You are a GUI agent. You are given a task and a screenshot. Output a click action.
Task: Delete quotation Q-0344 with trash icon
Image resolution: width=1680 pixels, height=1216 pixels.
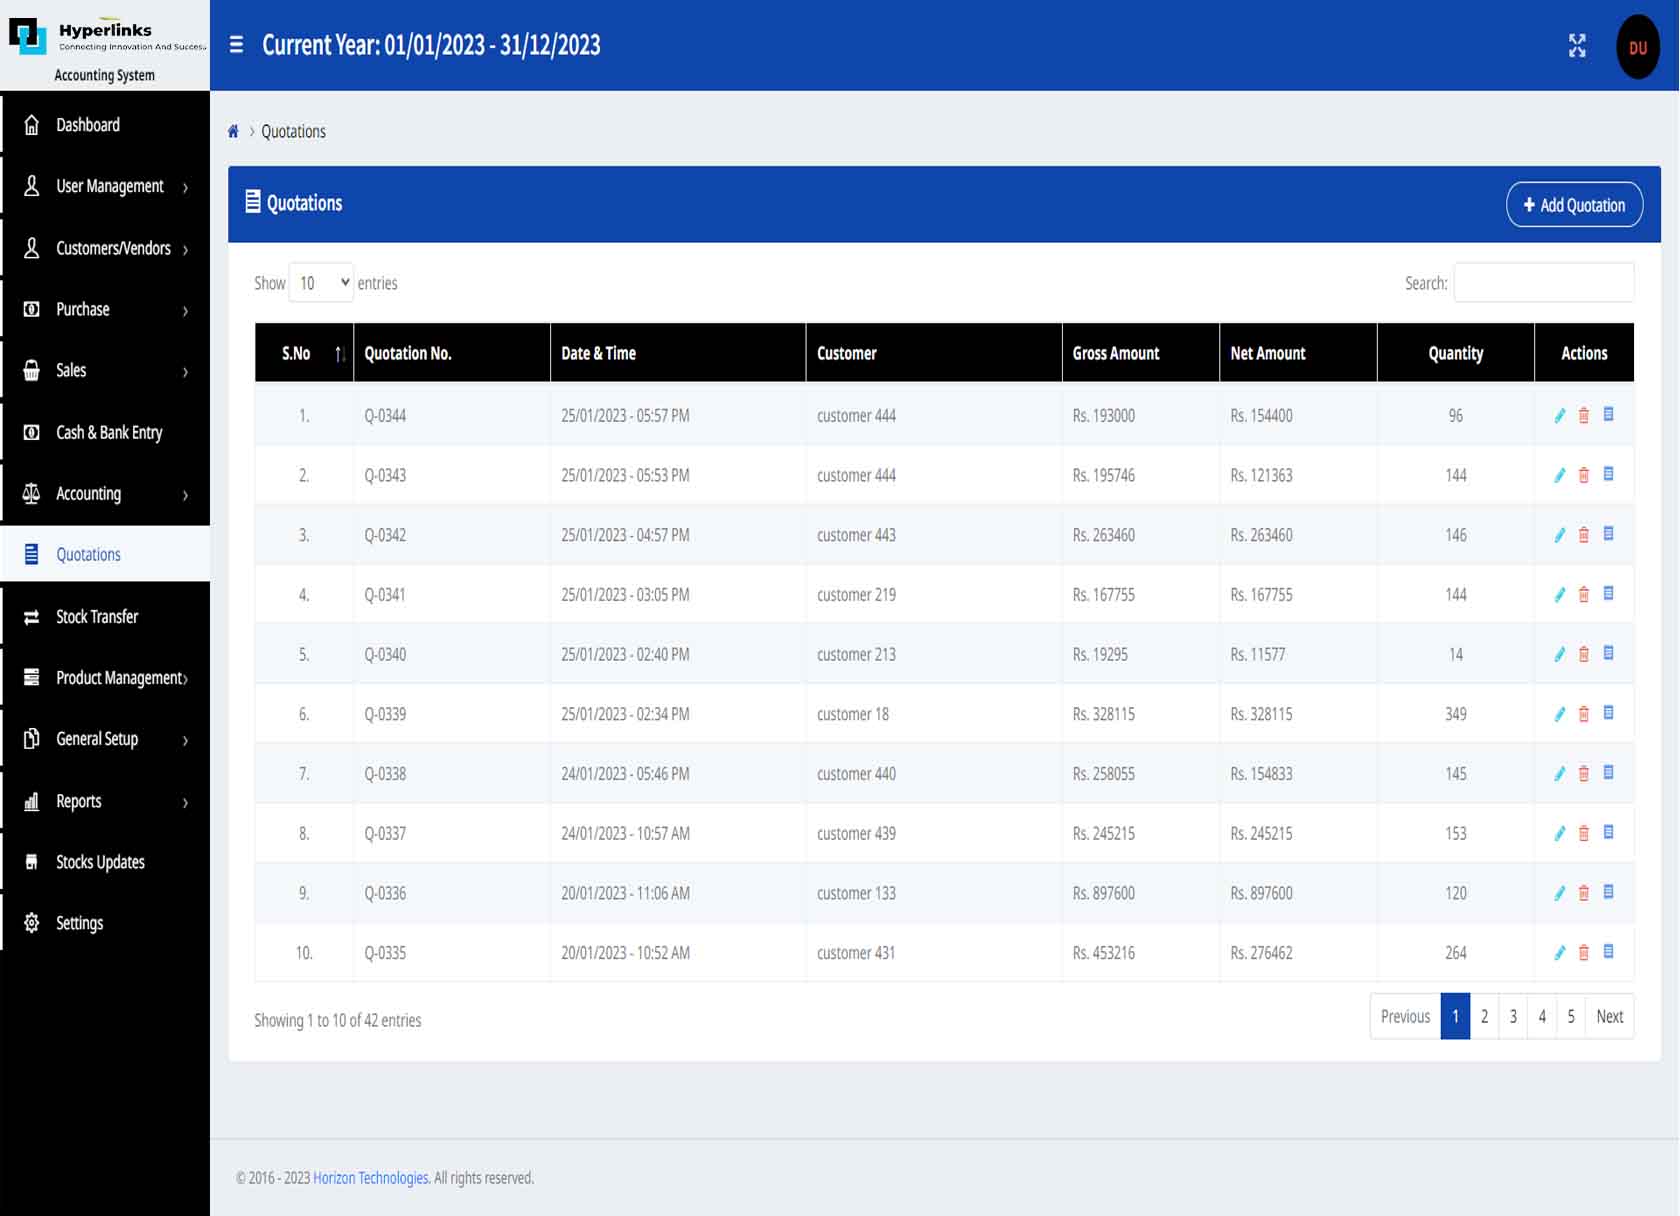click(1584, 415)
